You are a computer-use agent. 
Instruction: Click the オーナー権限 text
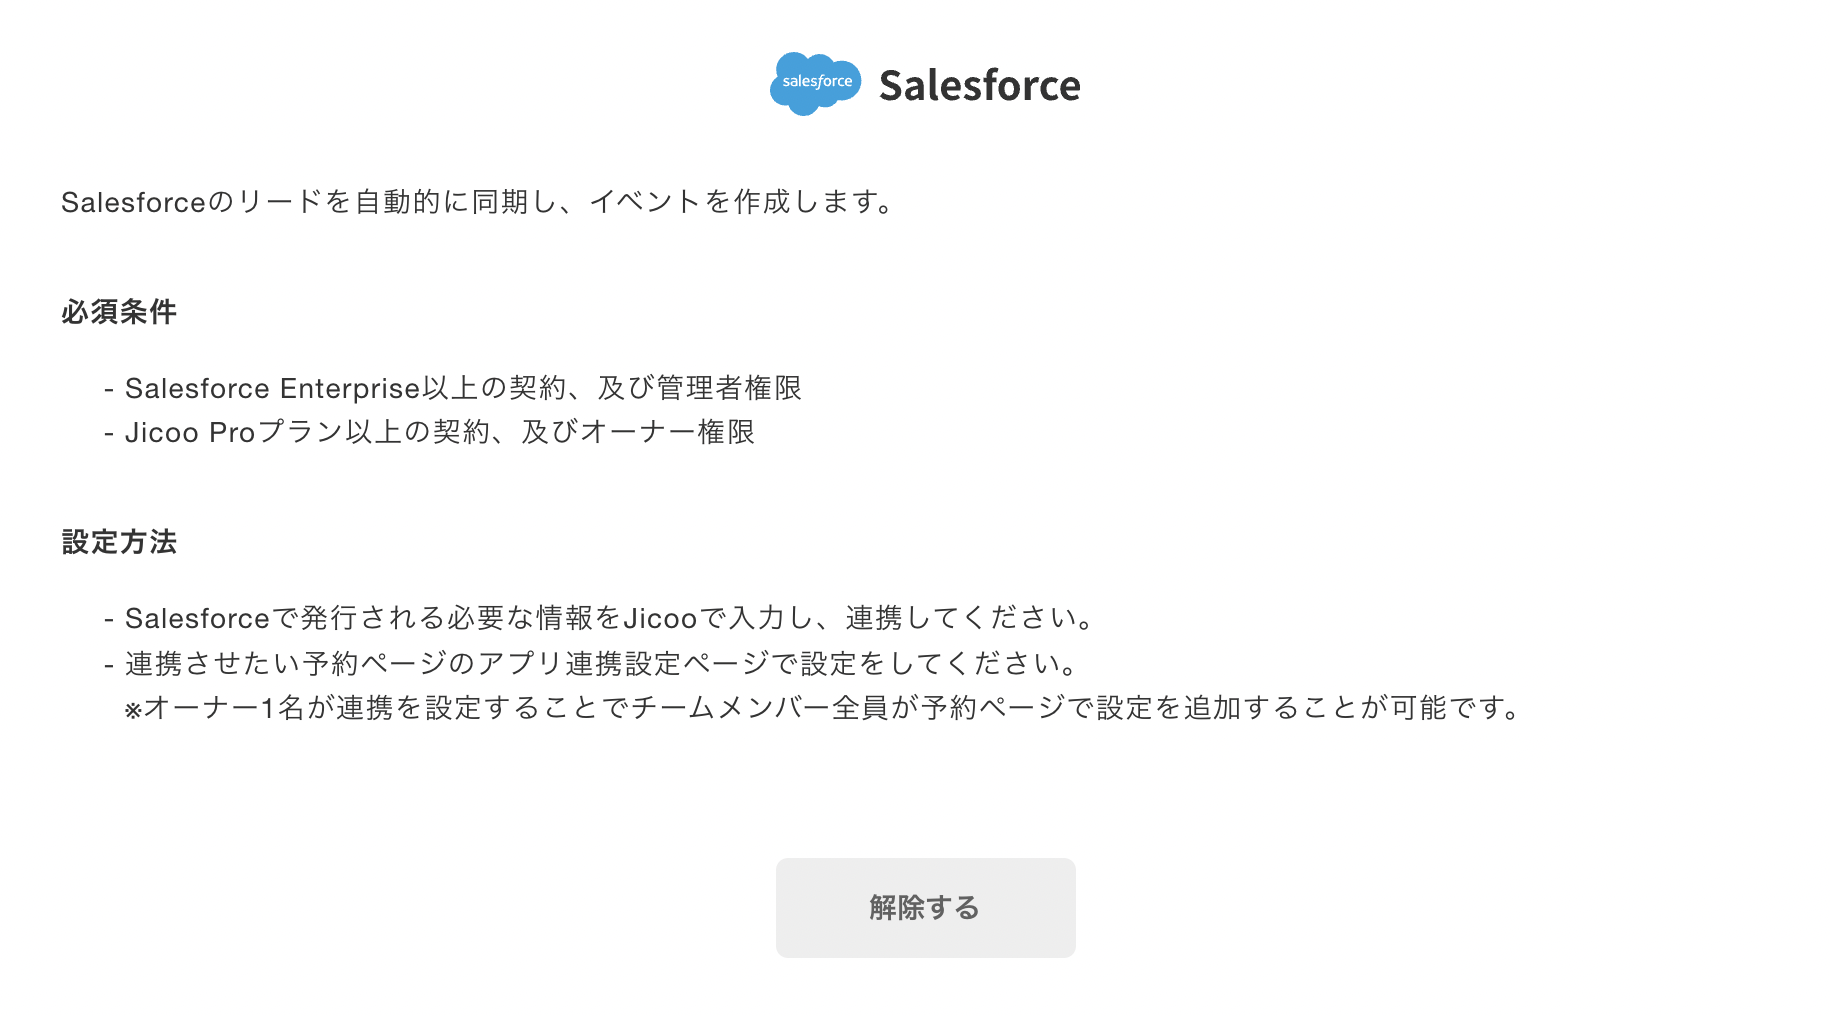[667, 432]
